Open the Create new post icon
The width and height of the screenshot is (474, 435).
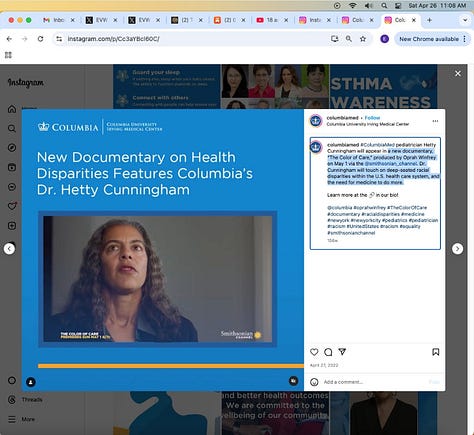point(12,226)
